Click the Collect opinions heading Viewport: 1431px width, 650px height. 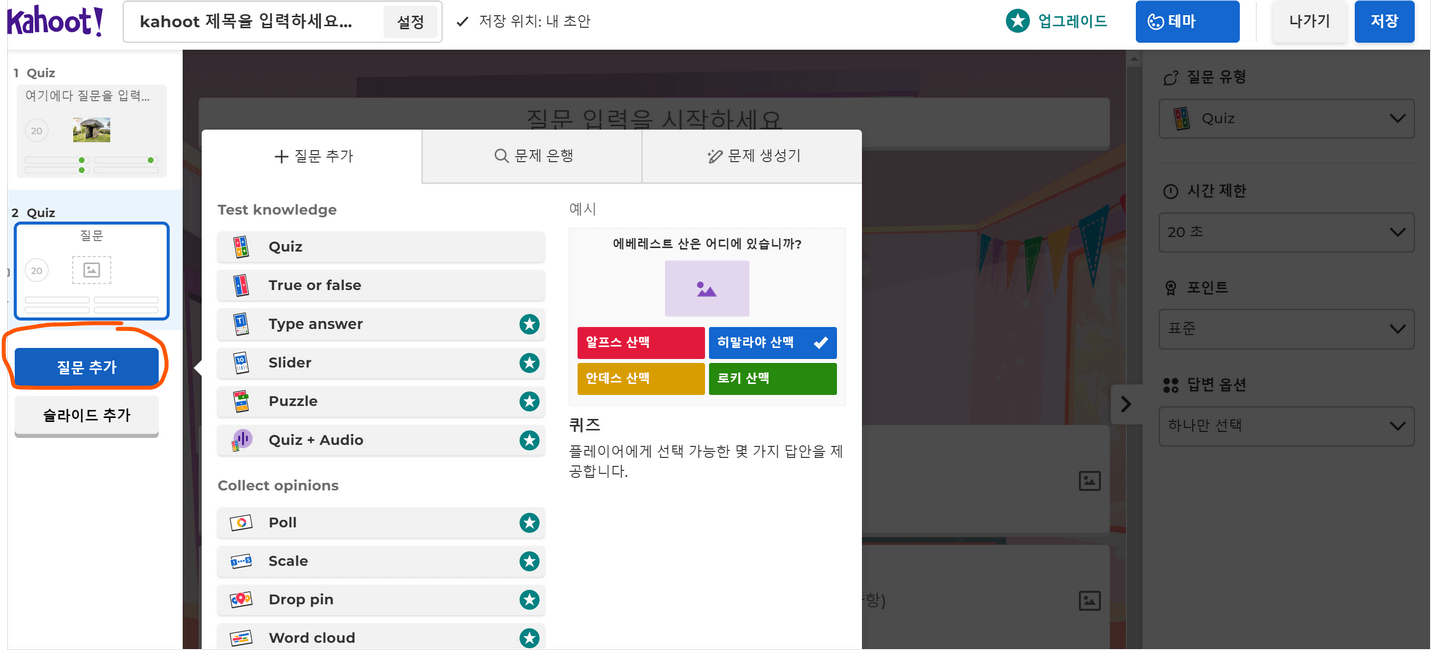click(278, 486)
